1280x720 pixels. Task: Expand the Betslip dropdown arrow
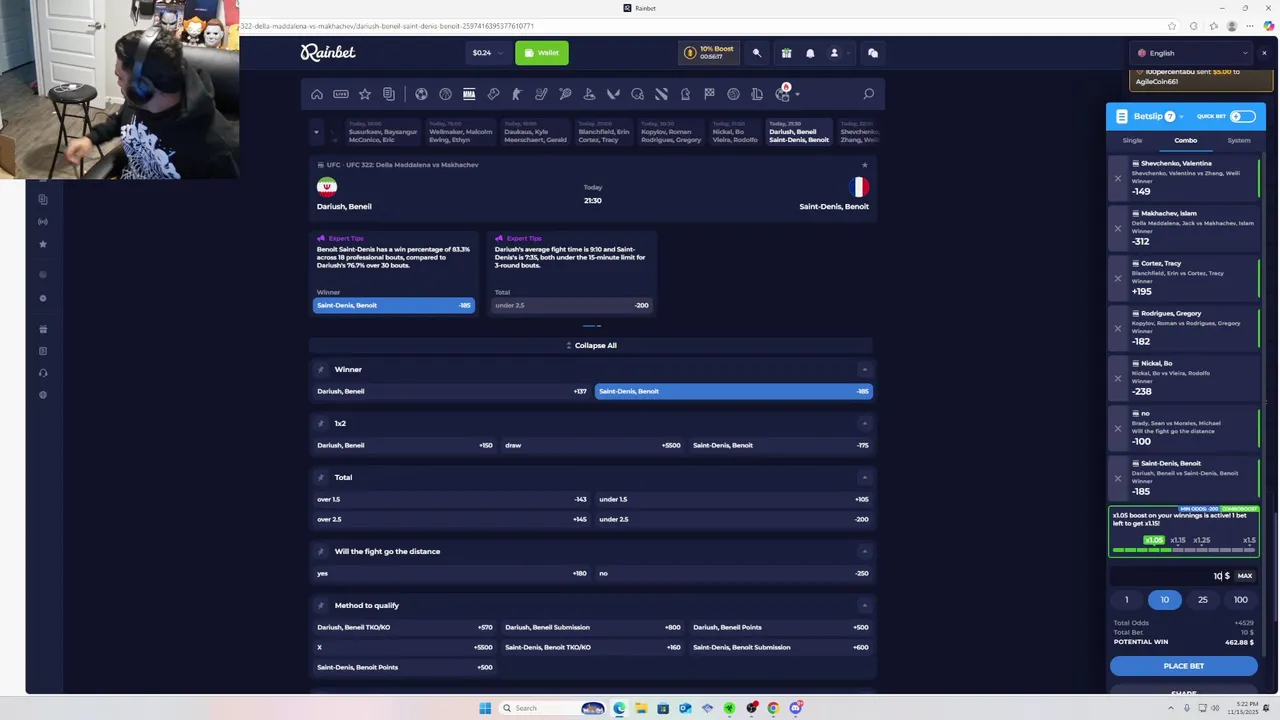[x=1181, y=117]
